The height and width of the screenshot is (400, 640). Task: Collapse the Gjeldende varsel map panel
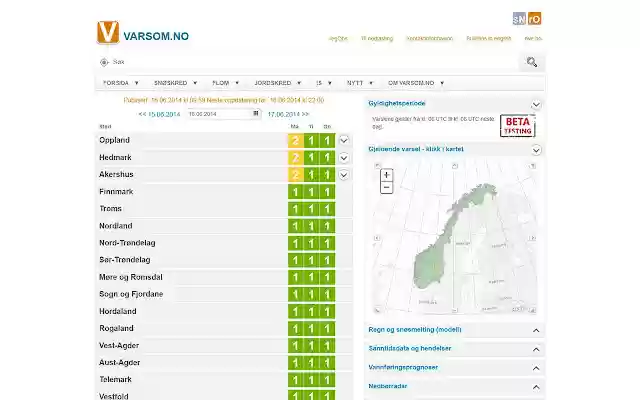tap(536, 150)
